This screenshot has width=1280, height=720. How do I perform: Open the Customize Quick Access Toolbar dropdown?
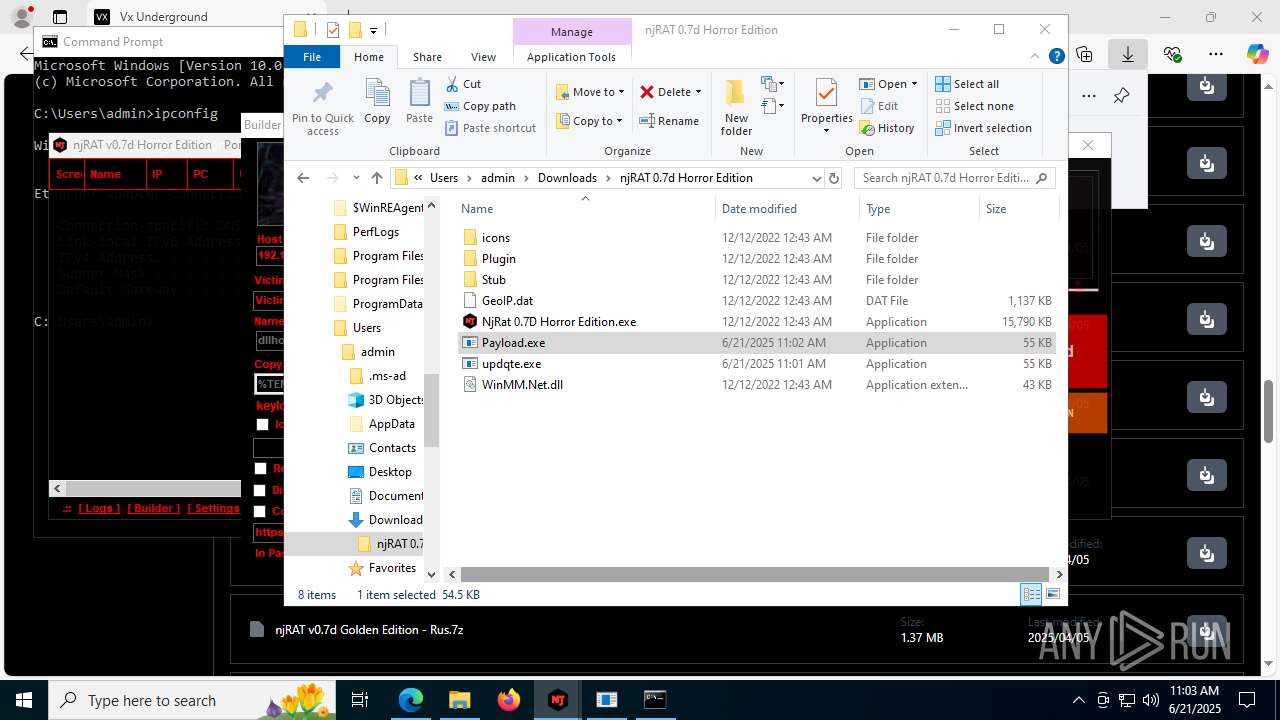[x=373, y=30]
